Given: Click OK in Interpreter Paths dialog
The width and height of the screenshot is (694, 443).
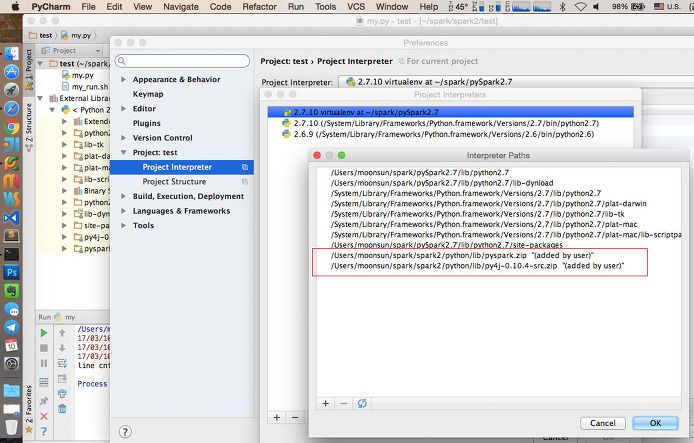Looking at the screenshot, I should tap(655, 423).
